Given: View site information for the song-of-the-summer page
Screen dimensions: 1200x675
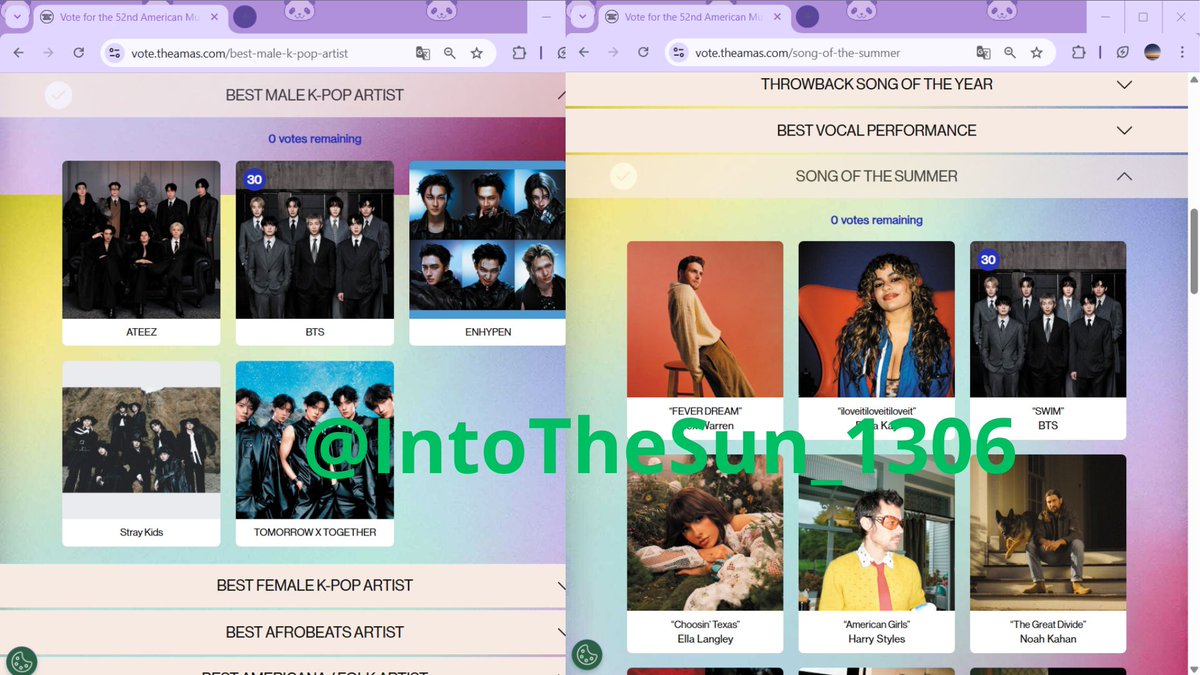Looking at the screenshot, I should (680, 53).
